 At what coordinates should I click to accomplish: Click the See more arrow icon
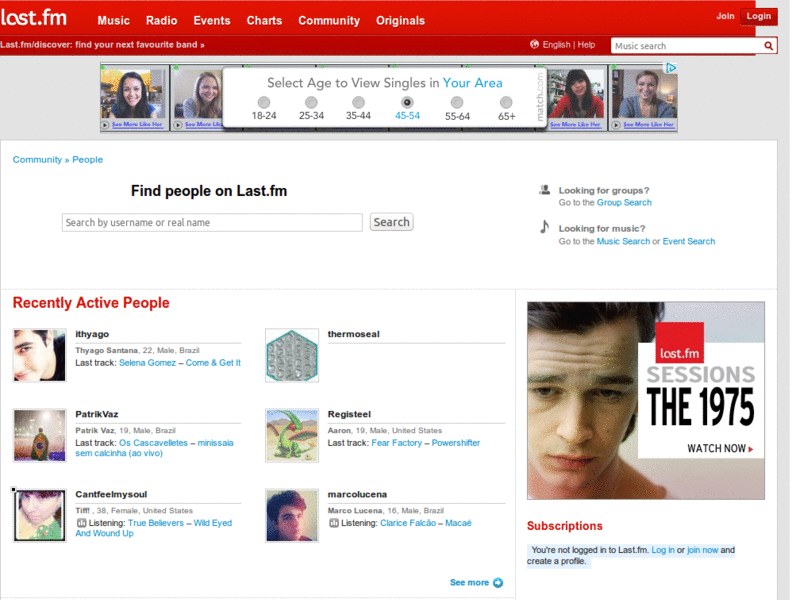point(498,583)
